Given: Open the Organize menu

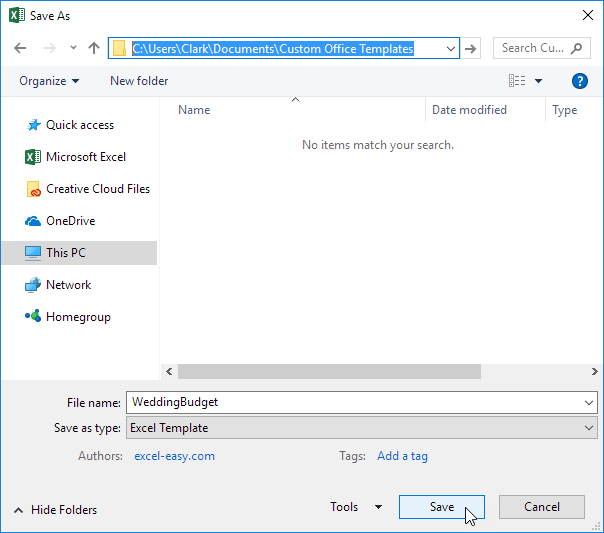Looking at the screenshot, I should click(x=49, y=81).
